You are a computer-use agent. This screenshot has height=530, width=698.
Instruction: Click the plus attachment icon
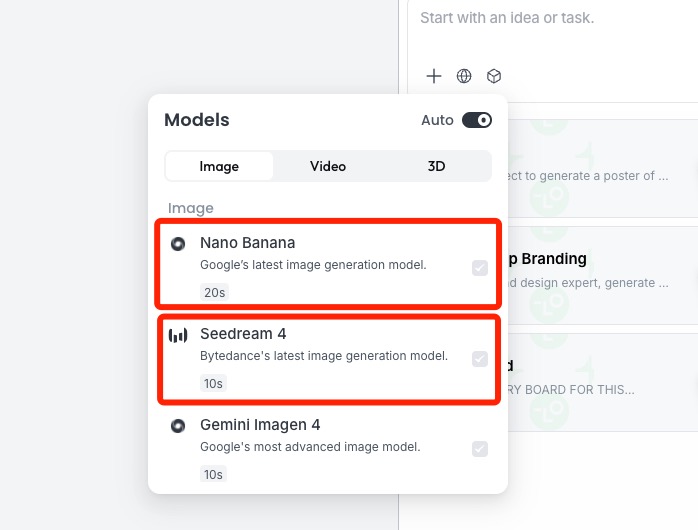pos(434,76)
